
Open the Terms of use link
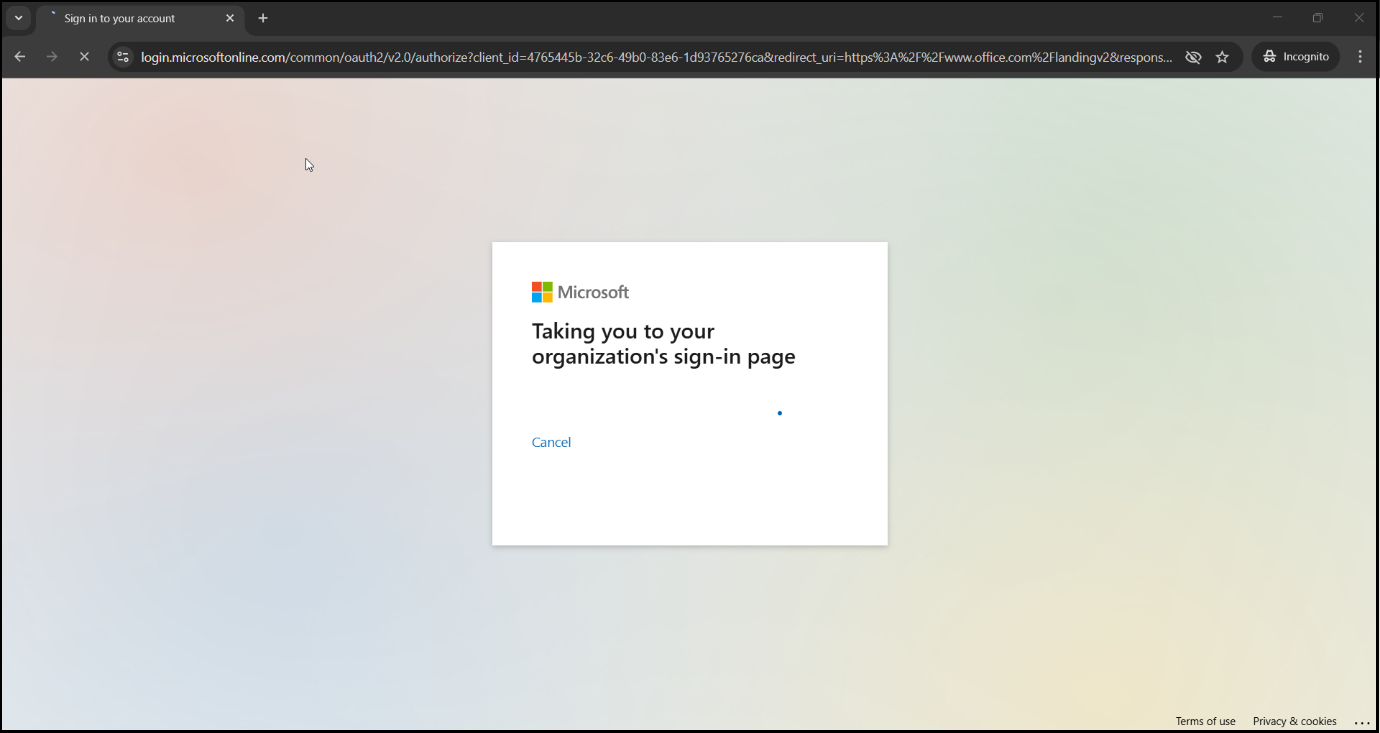pos(1205,721)
